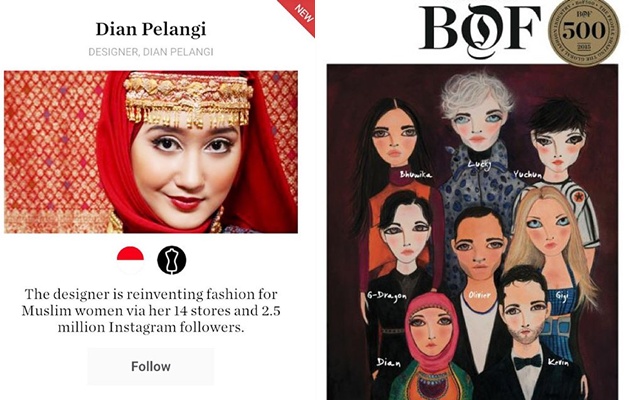Screen dimensions: 630x400
Task: Open the Dian Pelangi portrait photo
Action: tap(151, 152)
